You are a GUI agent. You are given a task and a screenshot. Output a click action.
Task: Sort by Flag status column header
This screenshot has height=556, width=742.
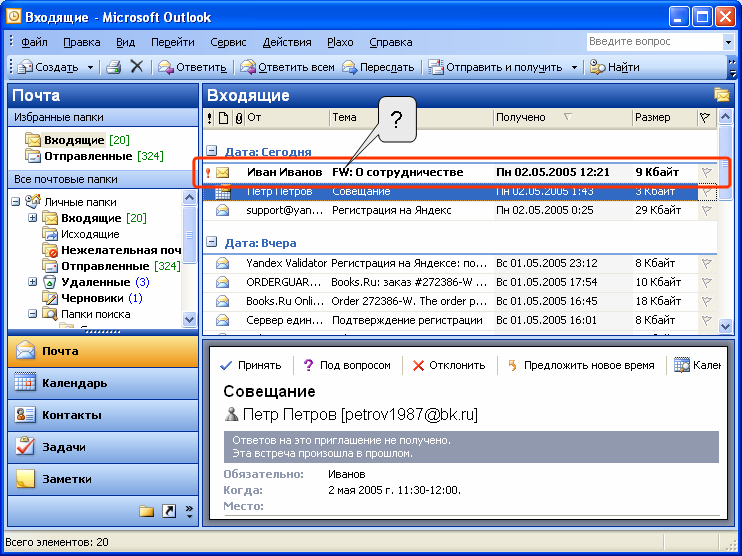pos(705,117)
